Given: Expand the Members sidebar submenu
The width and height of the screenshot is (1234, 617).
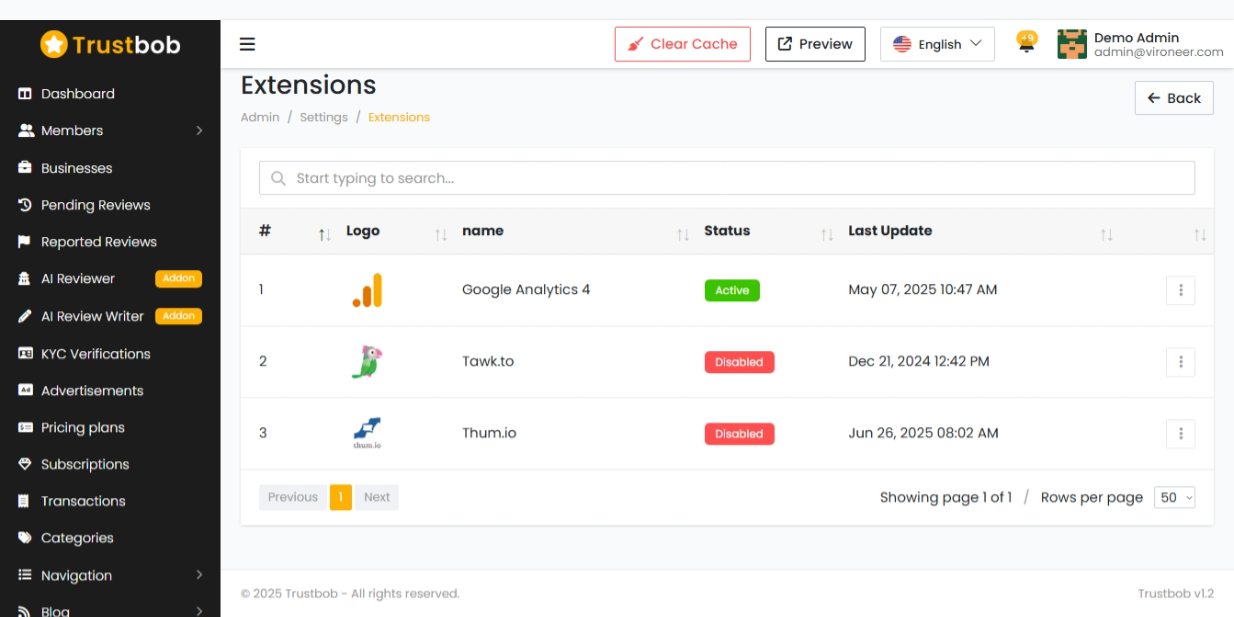Looking at the screenshot, I should (x=199, y=131).
